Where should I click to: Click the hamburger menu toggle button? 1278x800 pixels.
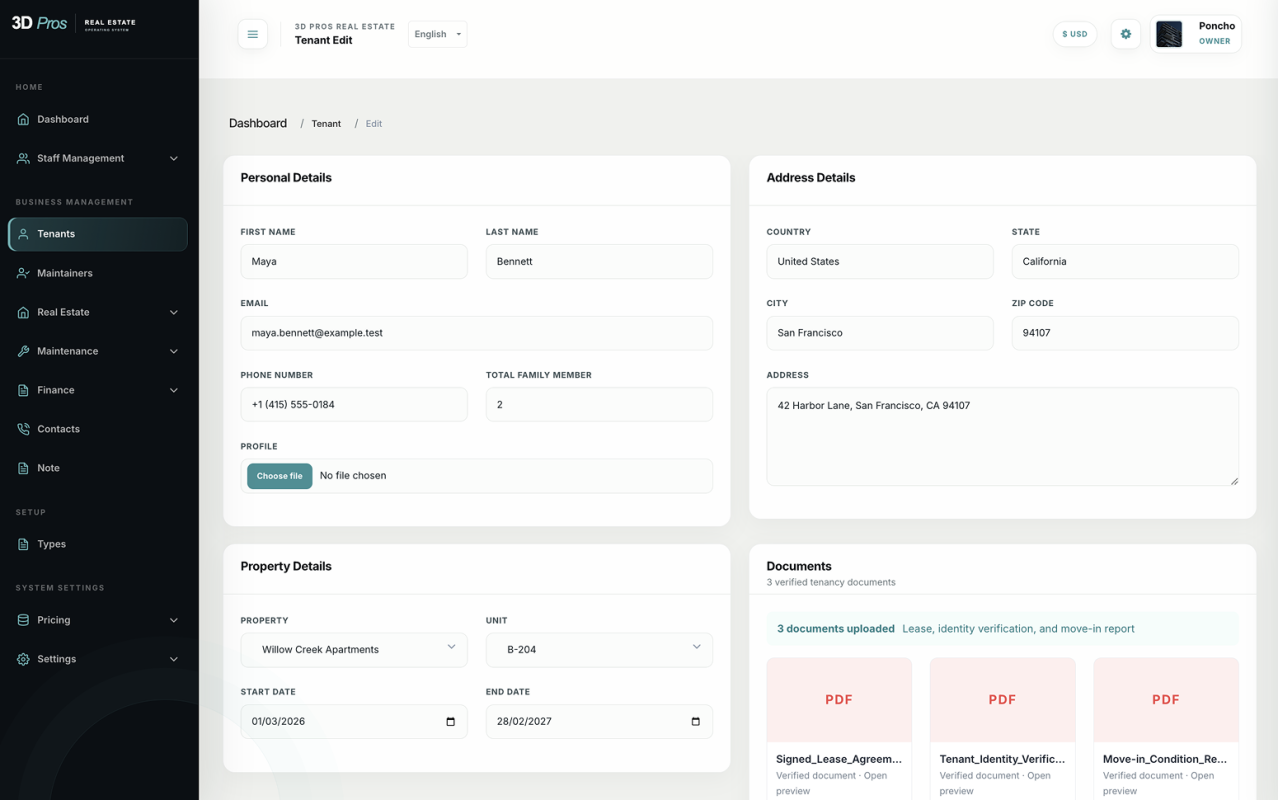click(x=252, y=34)
